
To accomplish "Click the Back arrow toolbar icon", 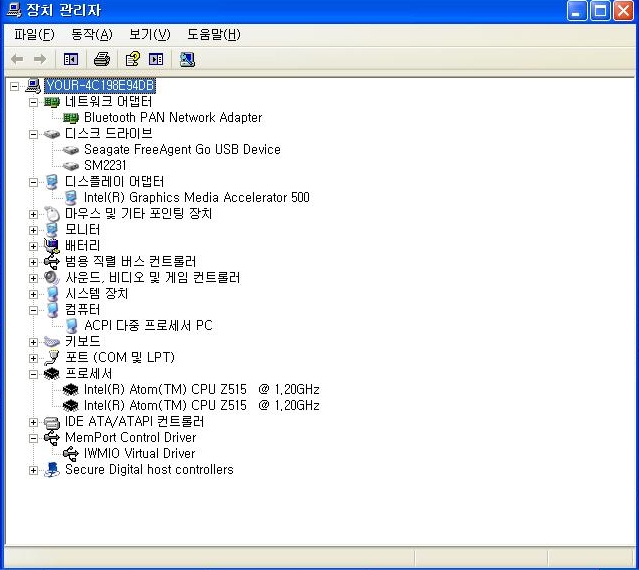I will pos(17,59).
